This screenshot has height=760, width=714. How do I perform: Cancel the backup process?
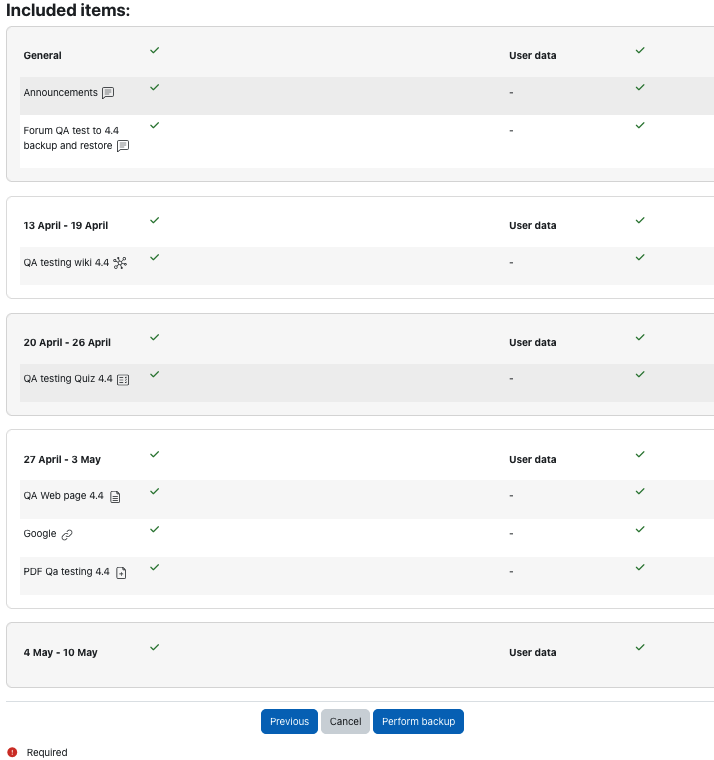pos(345,722)
